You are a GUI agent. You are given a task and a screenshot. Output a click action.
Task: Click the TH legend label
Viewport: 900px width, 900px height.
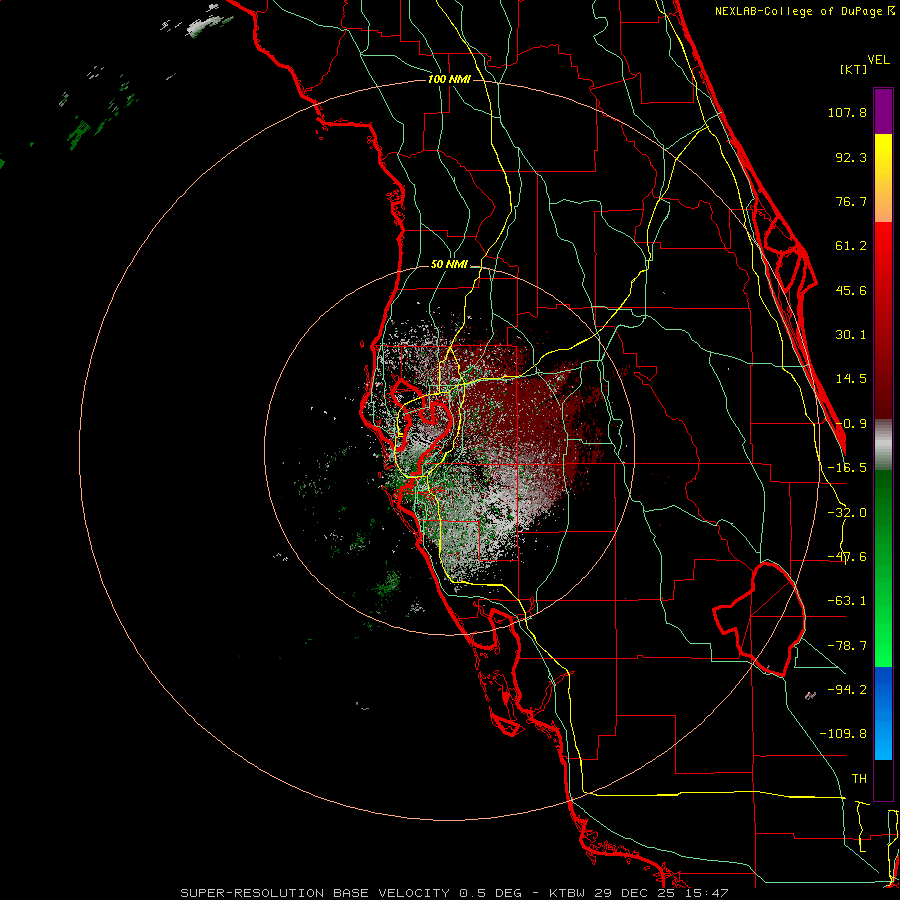(x=859, y=778)
